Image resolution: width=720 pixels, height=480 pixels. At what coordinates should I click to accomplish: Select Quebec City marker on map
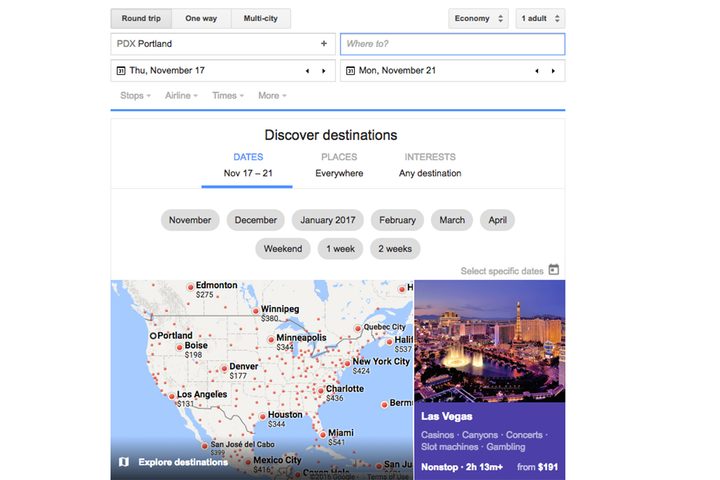[358, 328]
